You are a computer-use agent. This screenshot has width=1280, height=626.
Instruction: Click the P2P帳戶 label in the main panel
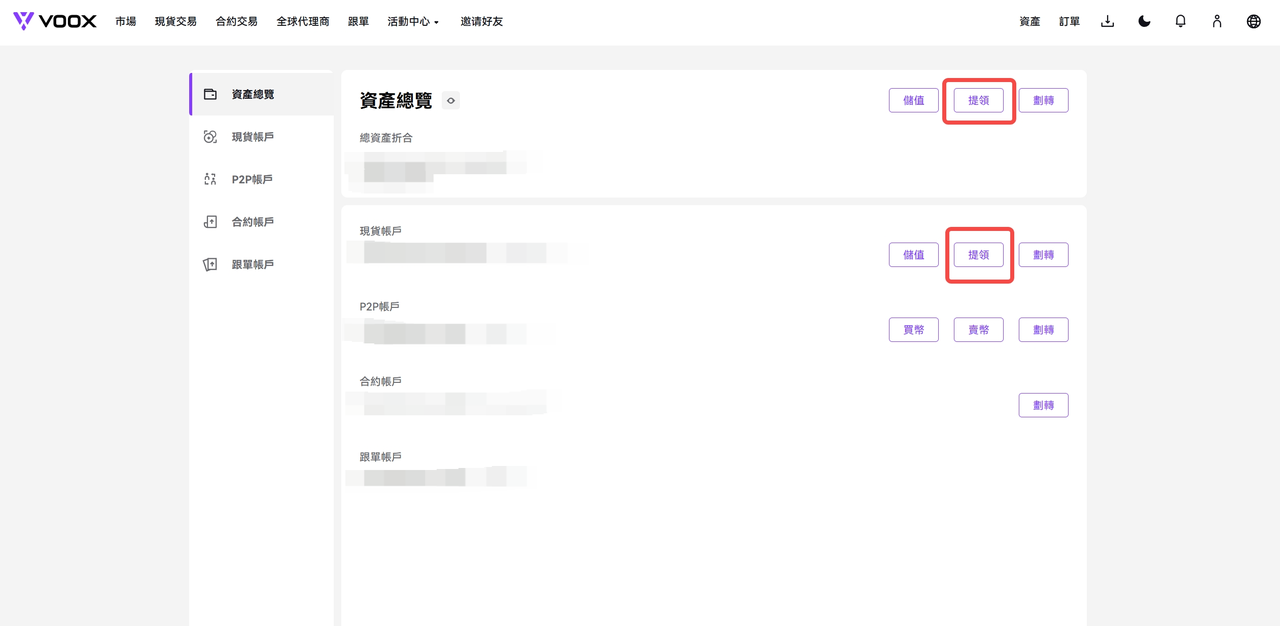coord(380,306)
